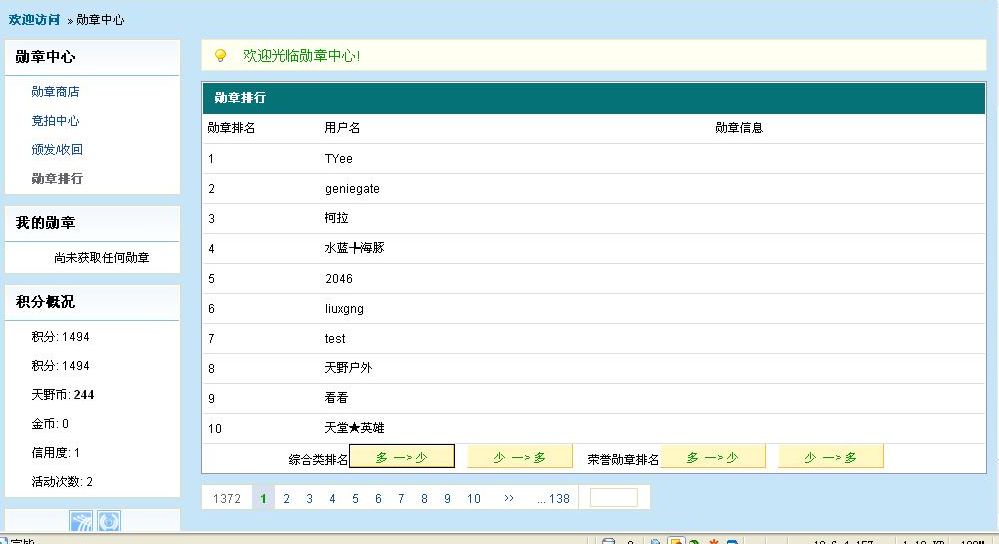999x544 pixels.
Task: Click username 水蓝十海豚 in rank 4
Action: (x=354, y=248)
